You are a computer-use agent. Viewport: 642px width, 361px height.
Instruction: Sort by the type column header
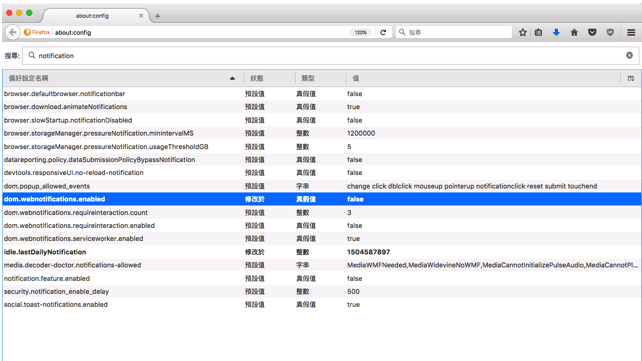[x=321, y=78]
